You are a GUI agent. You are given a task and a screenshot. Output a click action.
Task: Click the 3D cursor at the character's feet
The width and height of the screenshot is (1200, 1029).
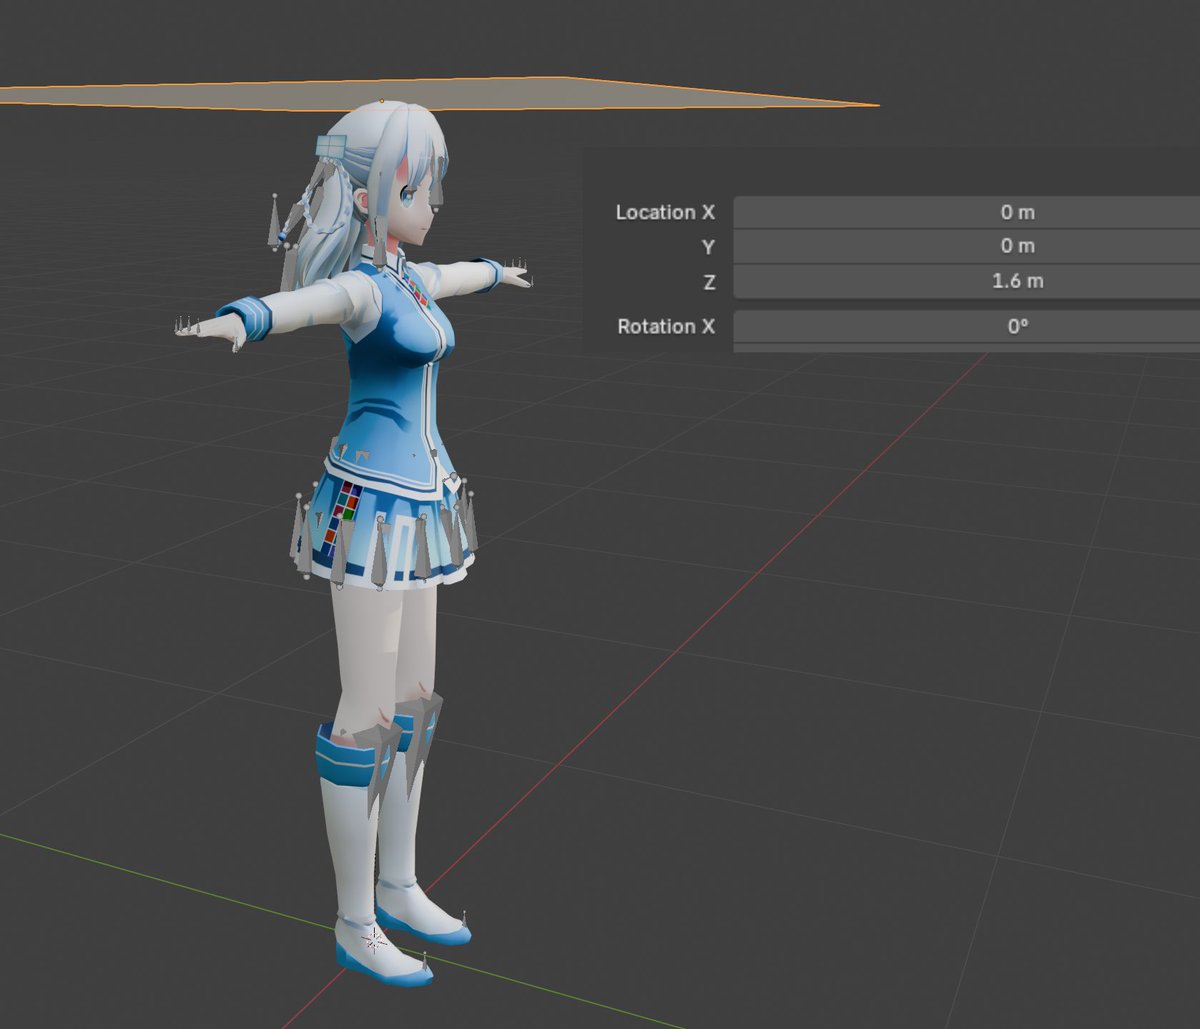click(x=375, y=939)
